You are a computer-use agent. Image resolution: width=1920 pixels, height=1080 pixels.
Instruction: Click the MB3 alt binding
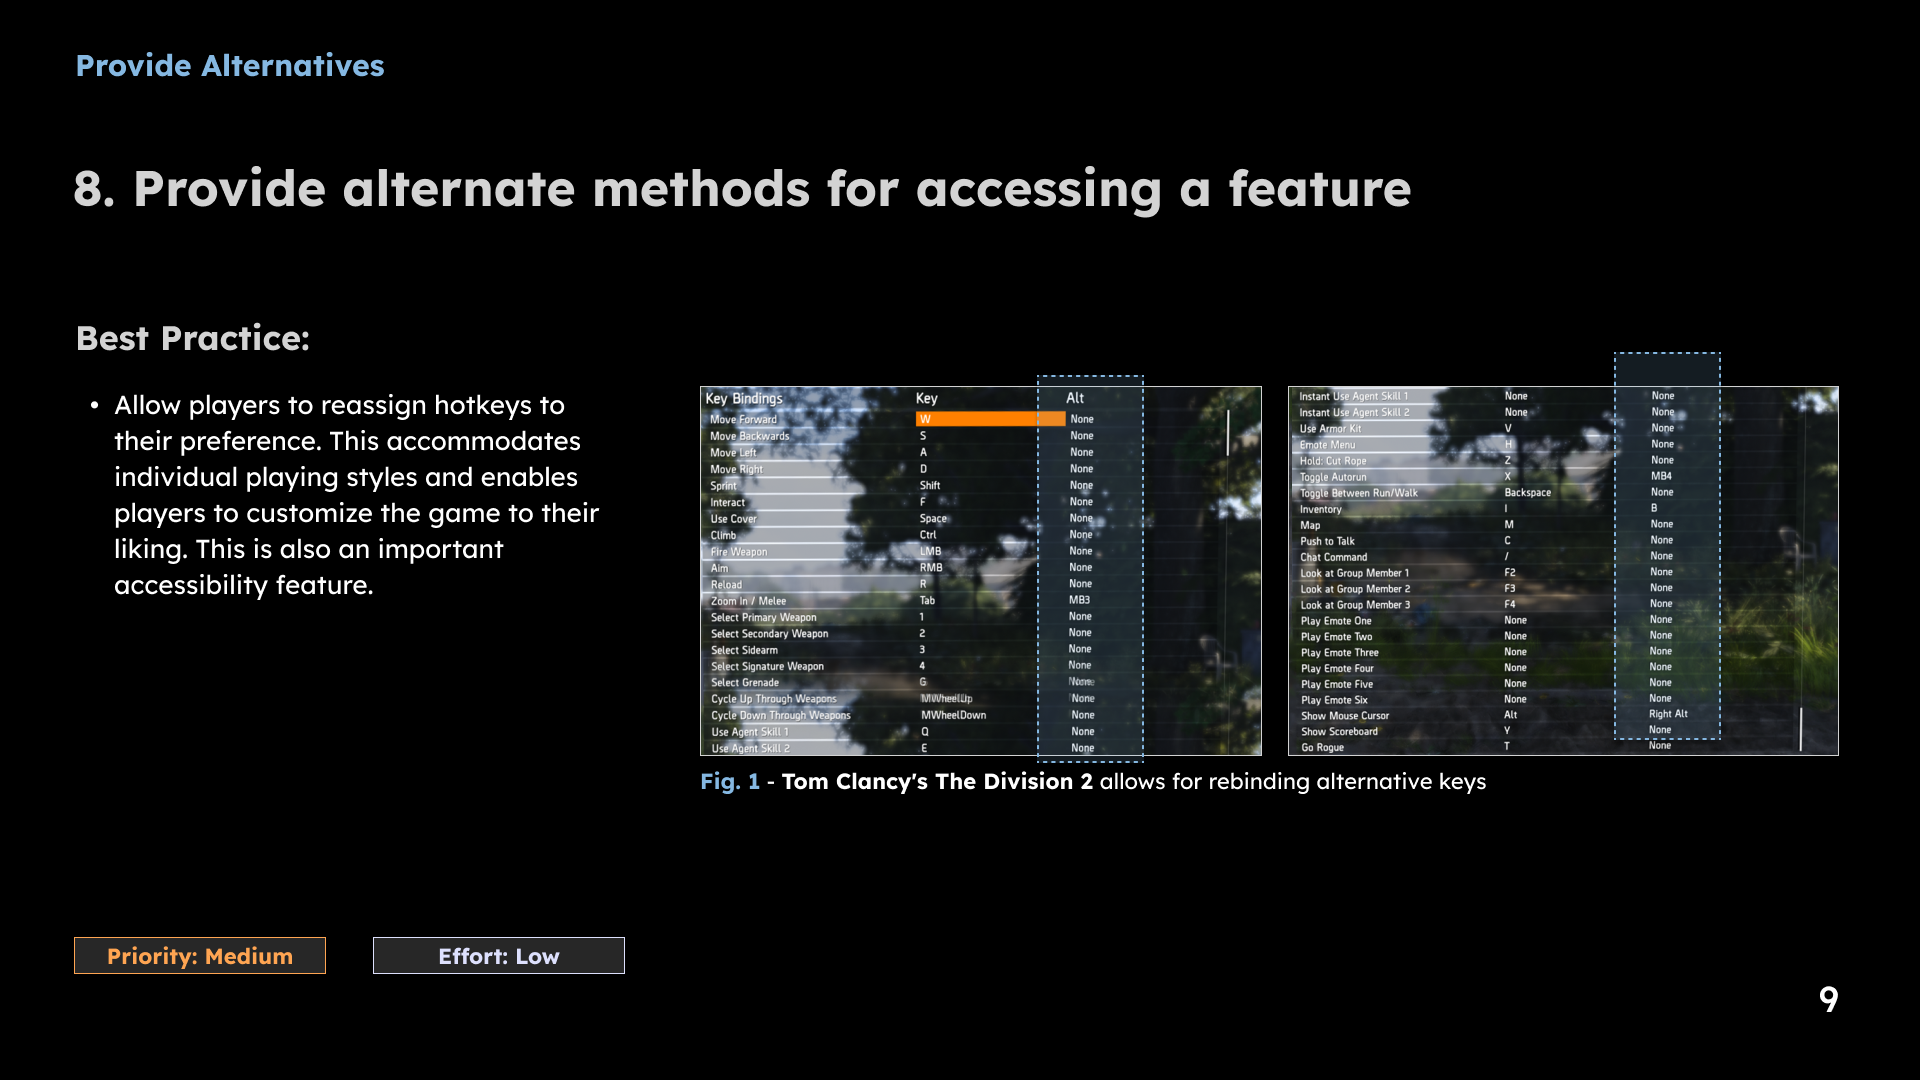[x=1079, y=600]
